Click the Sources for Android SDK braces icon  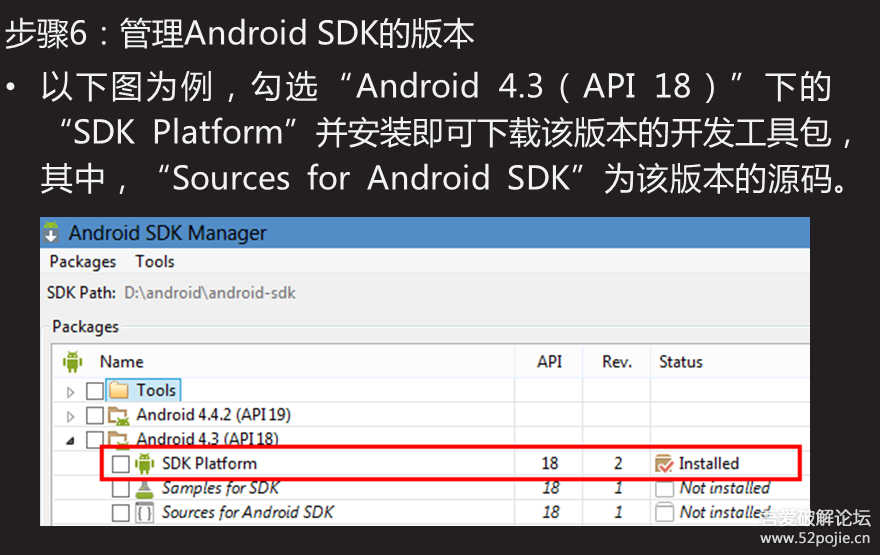pyautogui.click(x=145, y=513)
